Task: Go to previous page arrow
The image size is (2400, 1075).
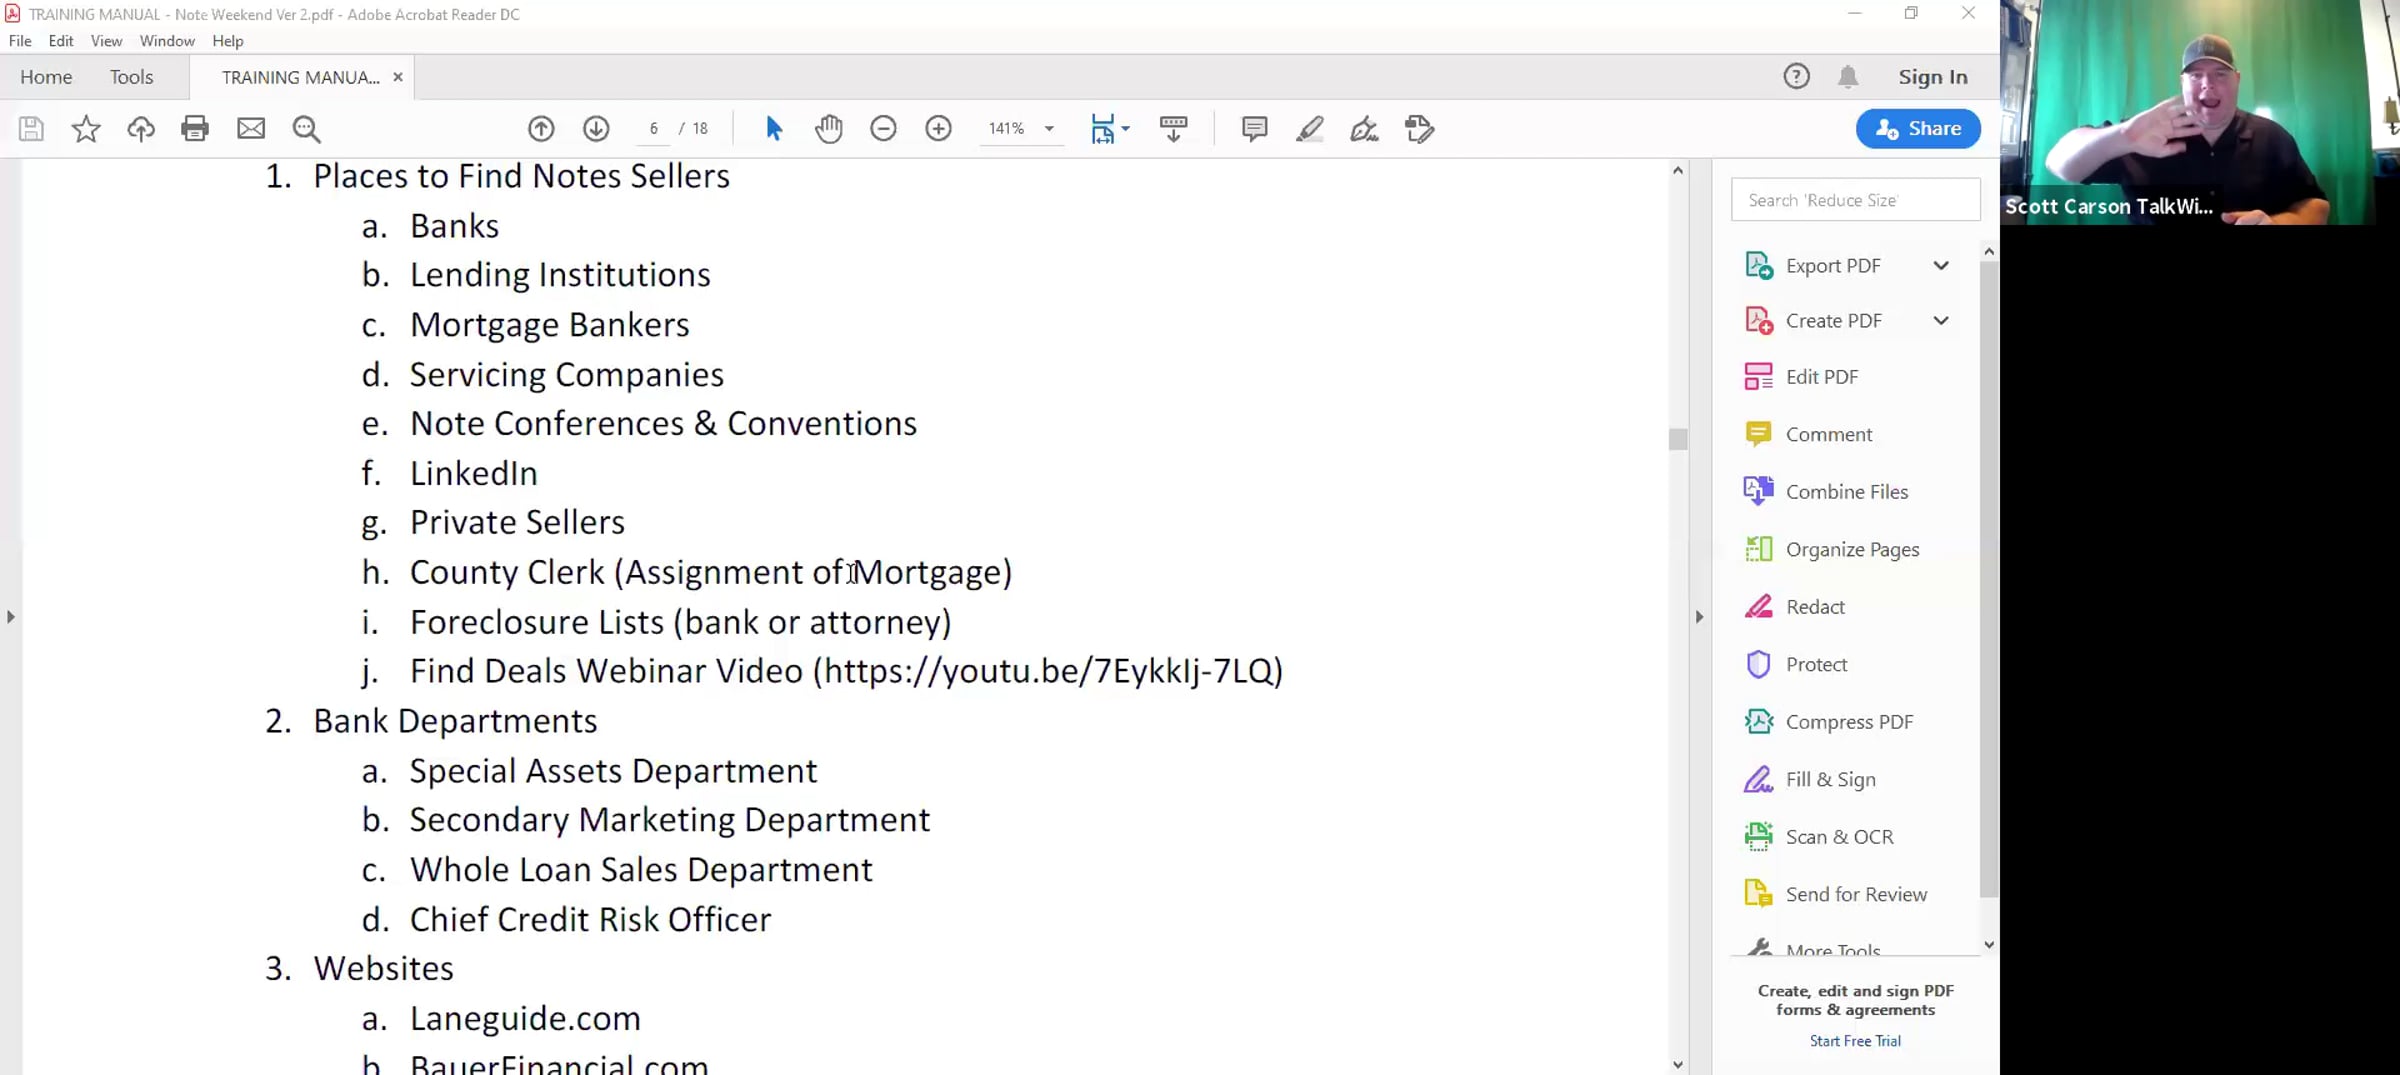Action: [541, 129]
